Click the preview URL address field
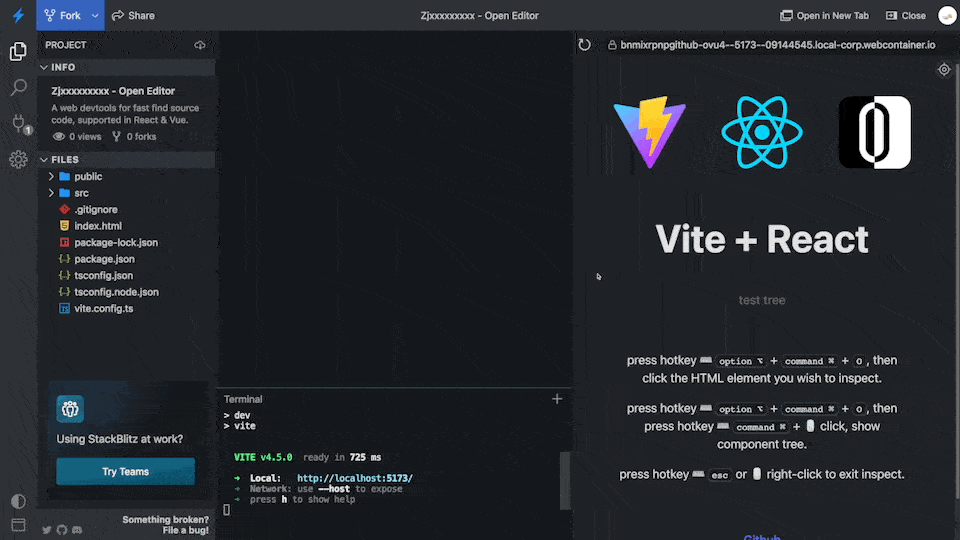960x540 pixels. click(778, 45)
